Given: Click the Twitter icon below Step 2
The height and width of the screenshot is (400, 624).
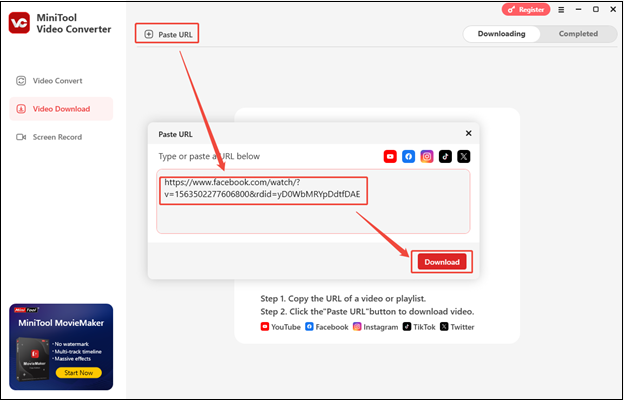Looking at the screenshot, I should pyautogui.click(x=444, y=327).
